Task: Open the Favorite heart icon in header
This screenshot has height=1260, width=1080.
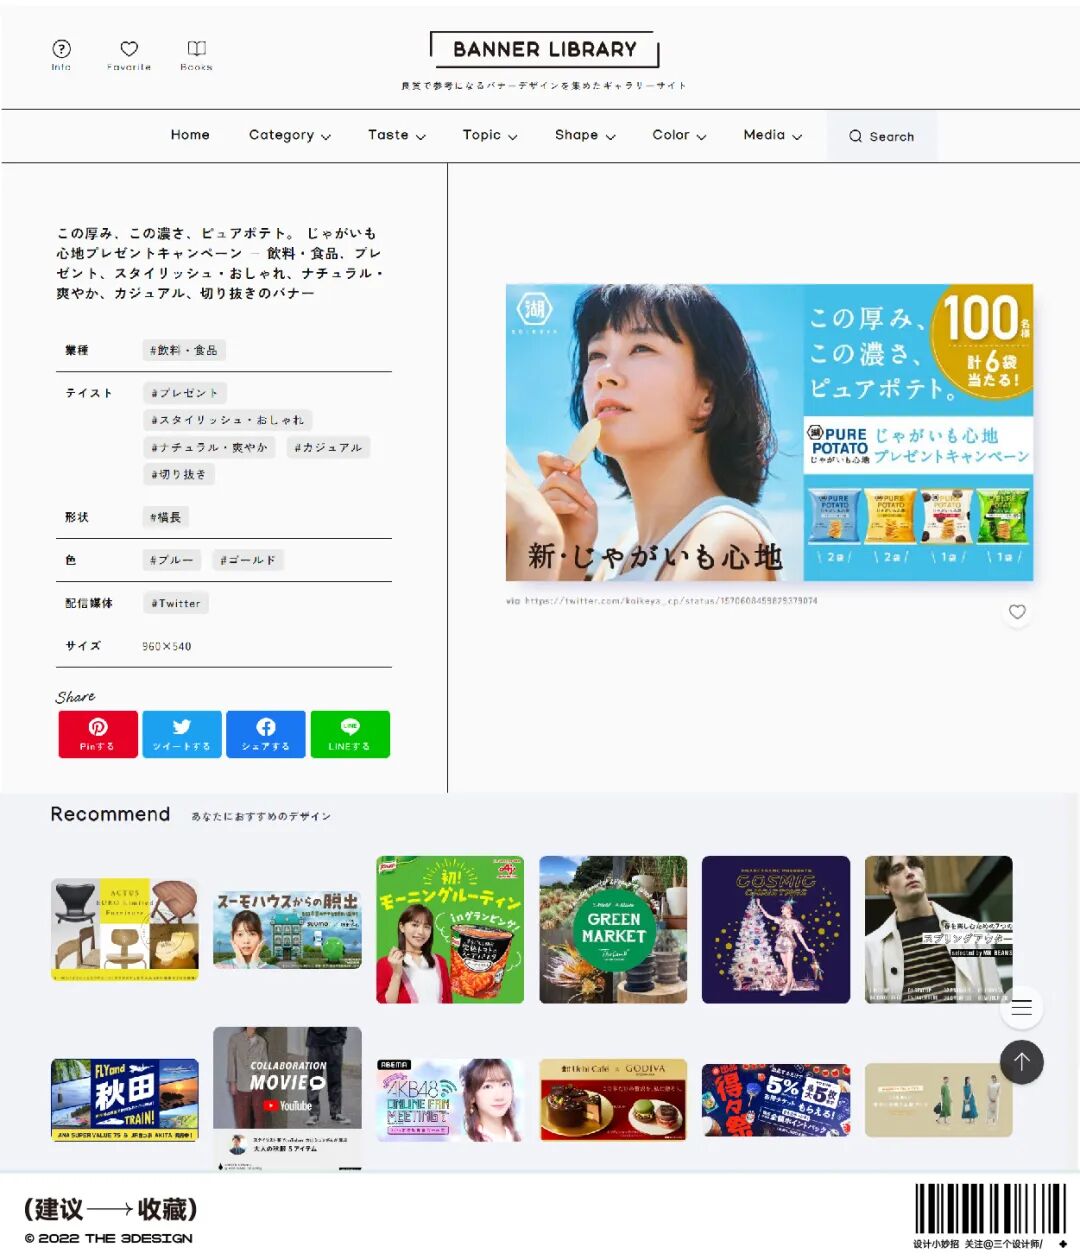Action: pyautogui.click(x=129, y=54)
